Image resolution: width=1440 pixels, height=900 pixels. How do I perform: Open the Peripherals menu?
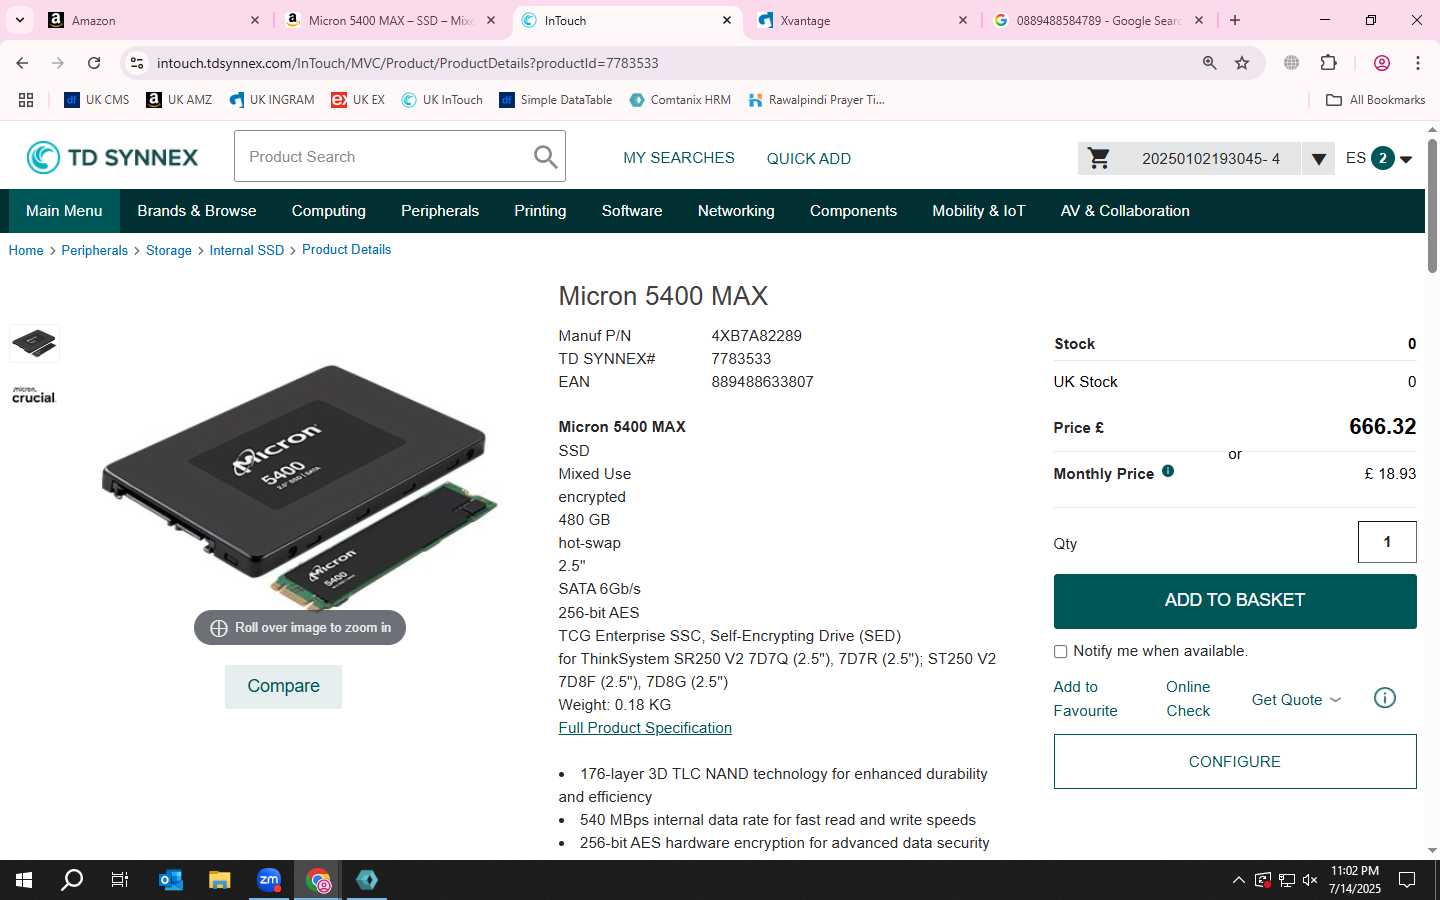(440, 211)
